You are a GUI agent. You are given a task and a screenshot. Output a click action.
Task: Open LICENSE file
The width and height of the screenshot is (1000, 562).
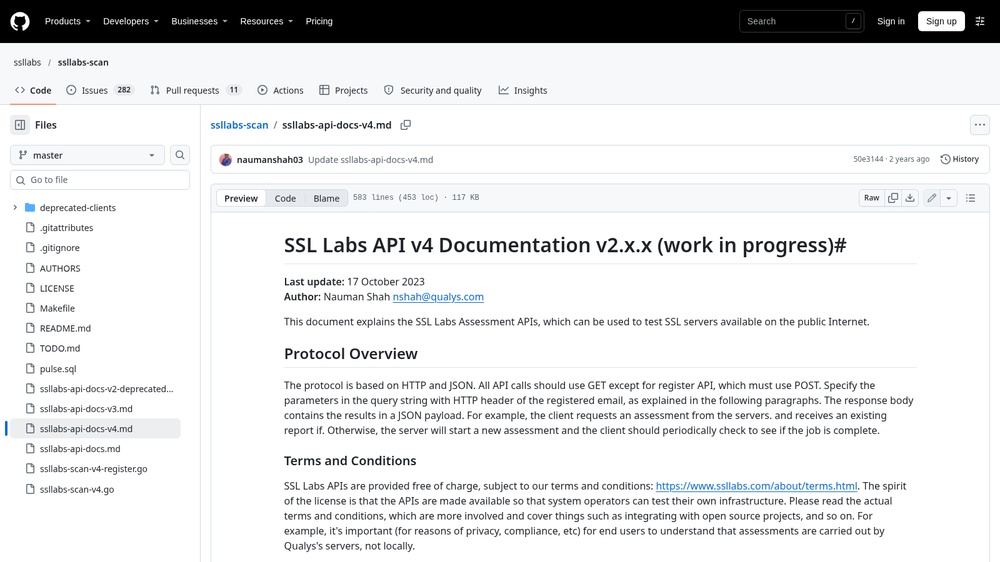(x=57, y=288)
